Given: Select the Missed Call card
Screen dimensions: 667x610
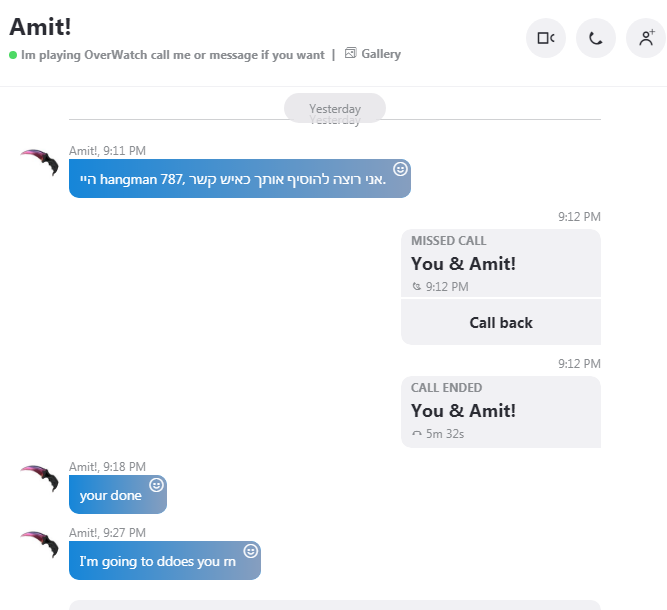Looking at the screenshot, I should (x=501, y=263).
